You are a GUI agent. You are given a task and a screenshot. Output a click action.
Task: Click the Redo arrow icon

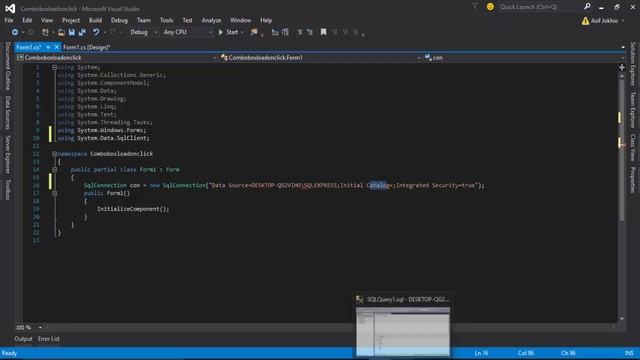(112, 32)
